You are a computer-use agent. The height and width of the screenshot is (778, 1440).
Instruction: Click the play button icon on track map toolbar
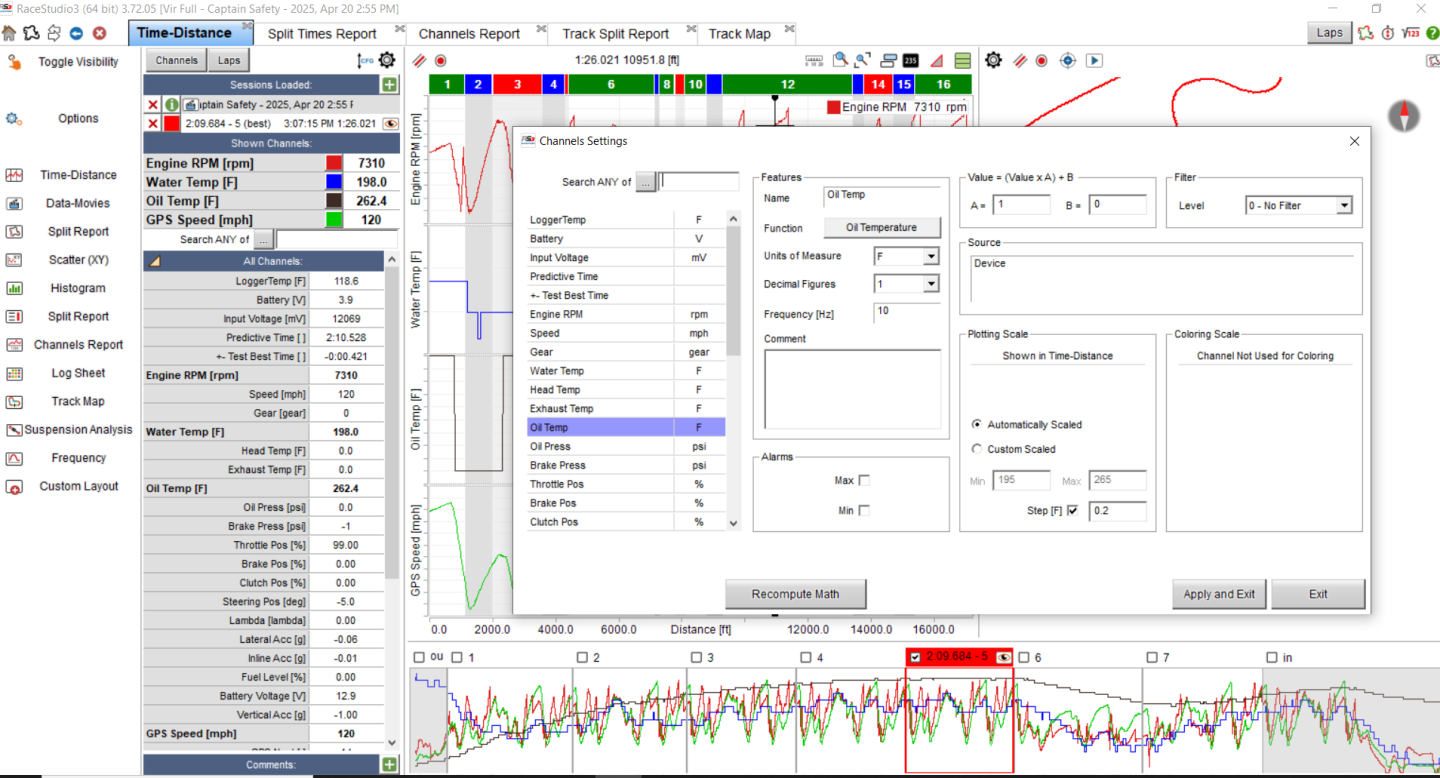tap(1095, 60)
